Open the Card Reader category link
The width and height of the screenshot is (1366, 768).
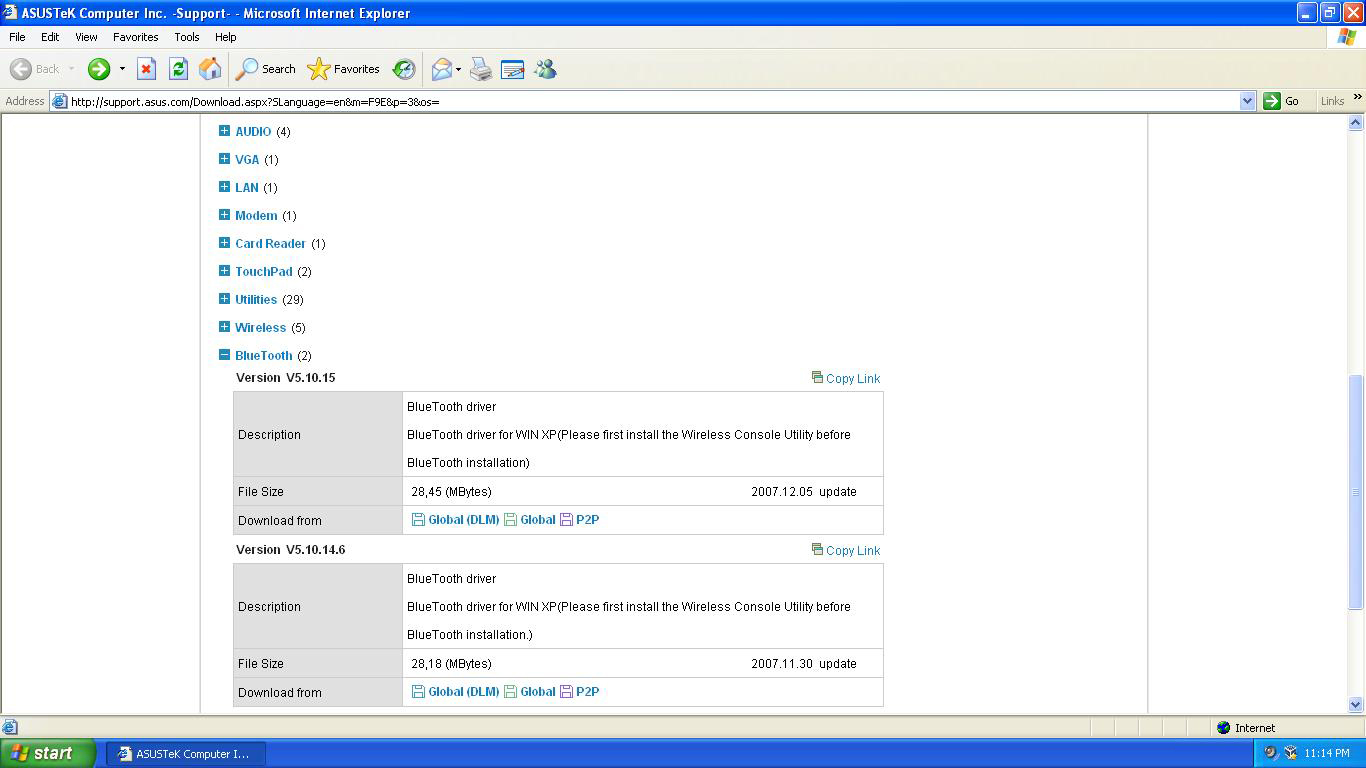(x=270, y=243)
